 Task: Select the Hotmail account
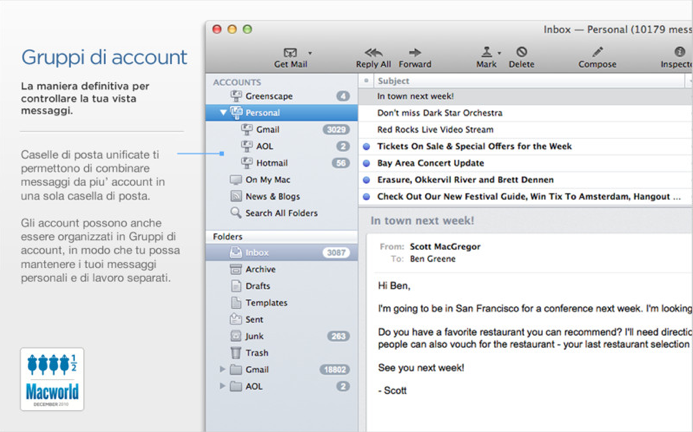click(282, 163)
